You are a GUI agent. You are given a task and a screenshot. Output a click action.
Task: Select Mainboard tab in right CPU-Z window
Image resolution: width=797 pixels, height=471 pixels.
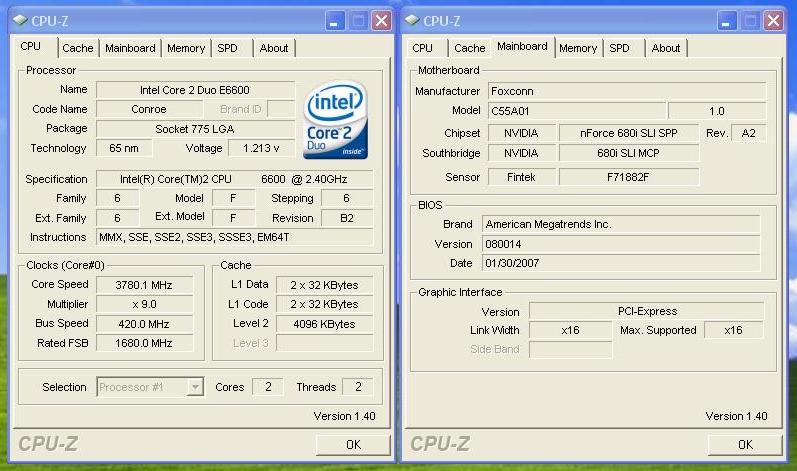522,46
